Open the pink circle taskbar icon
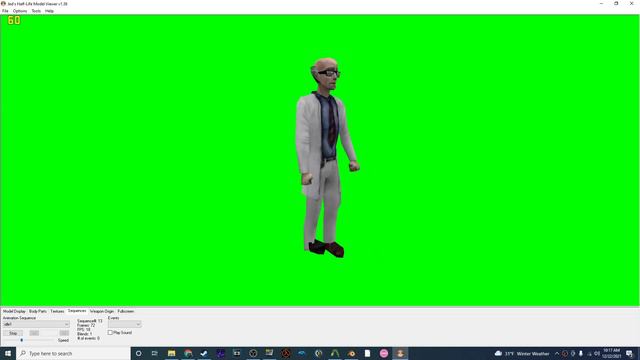This screenshot has width=640, height=360. 384,353
